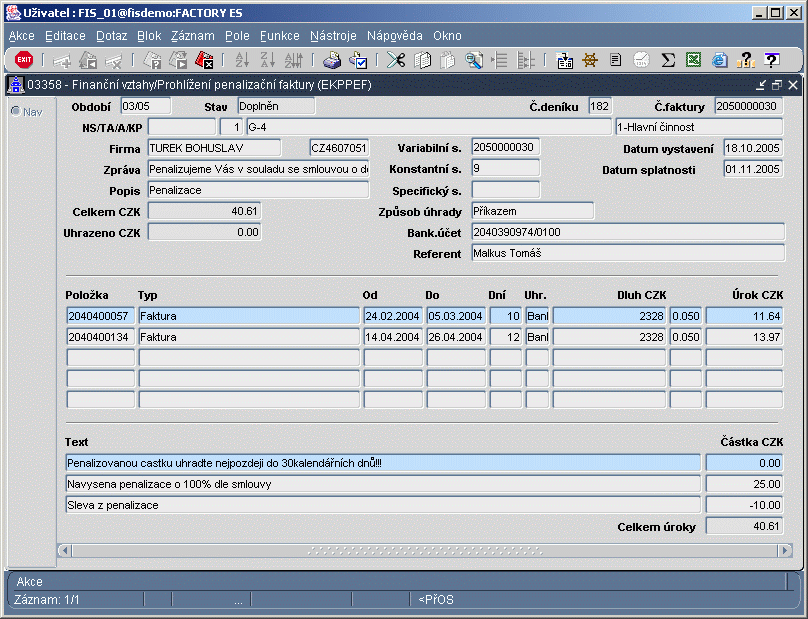808x619 pixels.
Task: Click the magnifier search icon in toolbar
Action: tap(473, 60)
